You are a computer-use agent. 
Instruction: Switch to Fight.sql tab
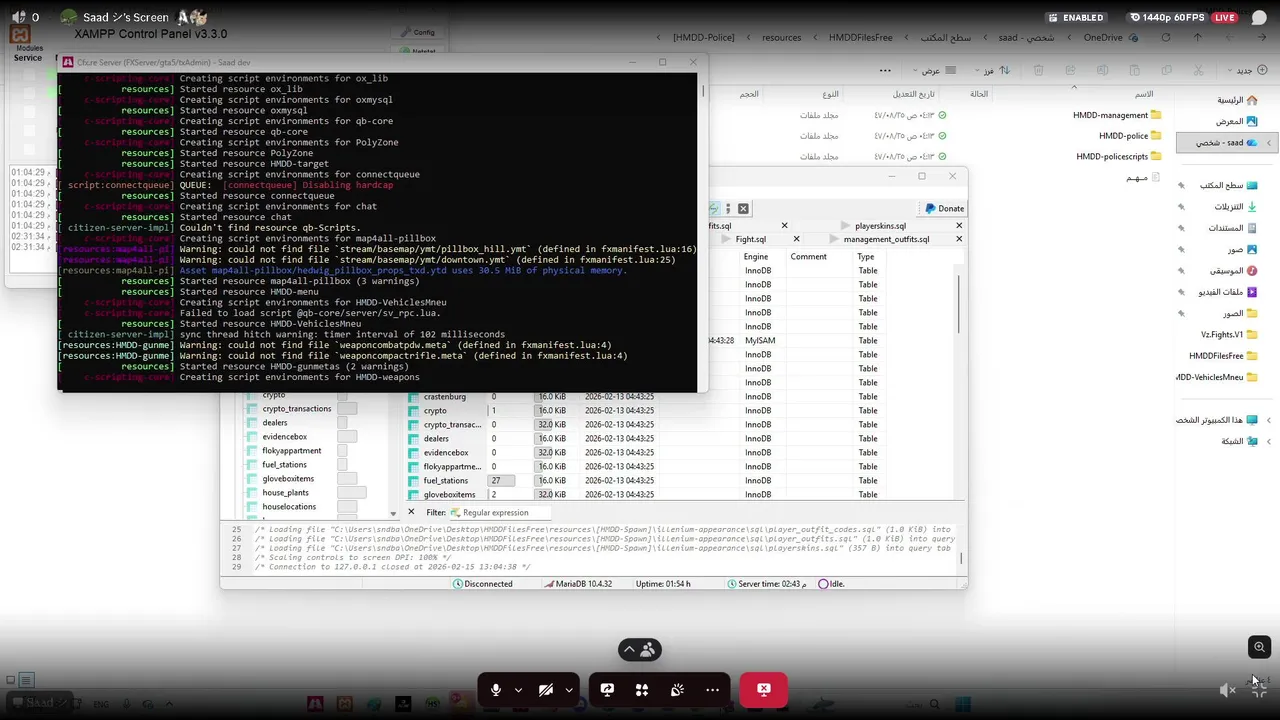pos(751,239)
